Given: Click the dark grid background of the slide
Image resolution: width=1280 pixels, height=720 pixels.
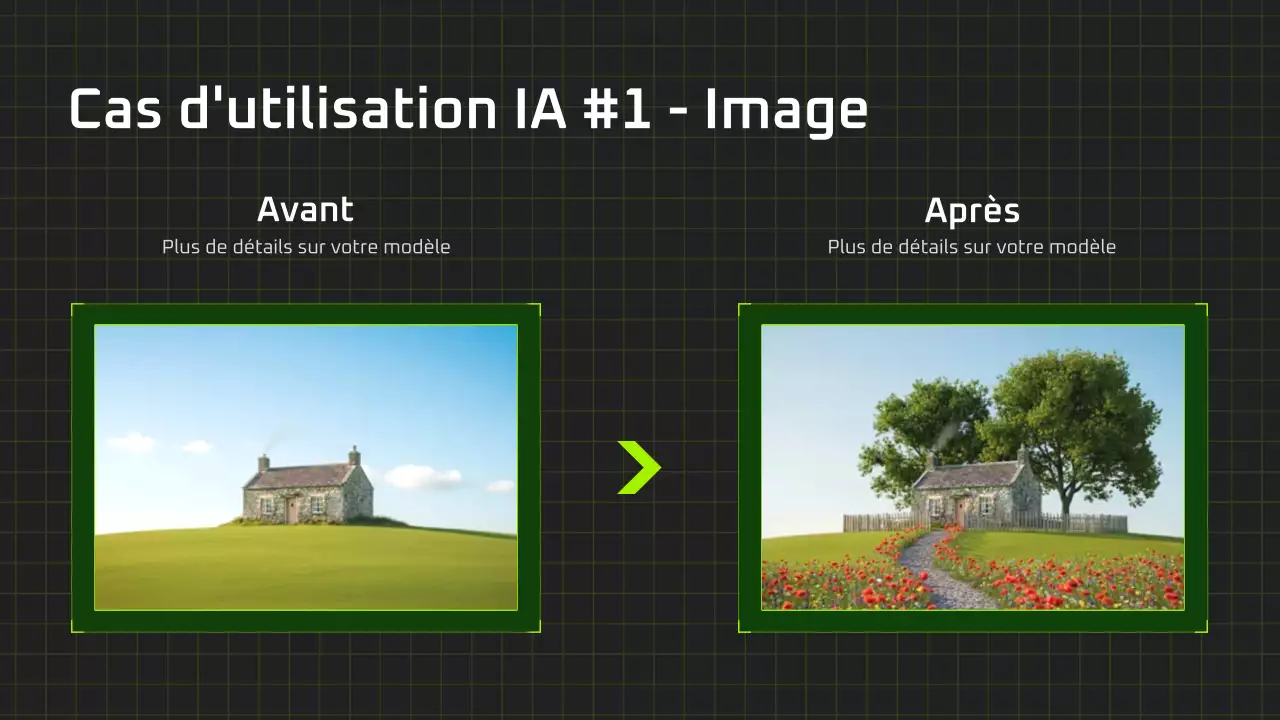Looking at the screenshot, I should pos(640,680).
